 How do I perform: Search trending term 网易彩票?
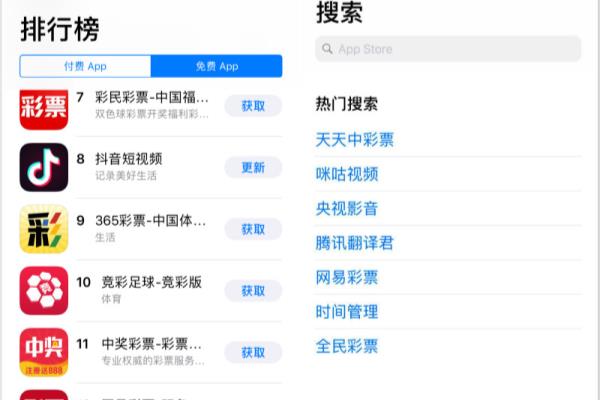[347, 277]
